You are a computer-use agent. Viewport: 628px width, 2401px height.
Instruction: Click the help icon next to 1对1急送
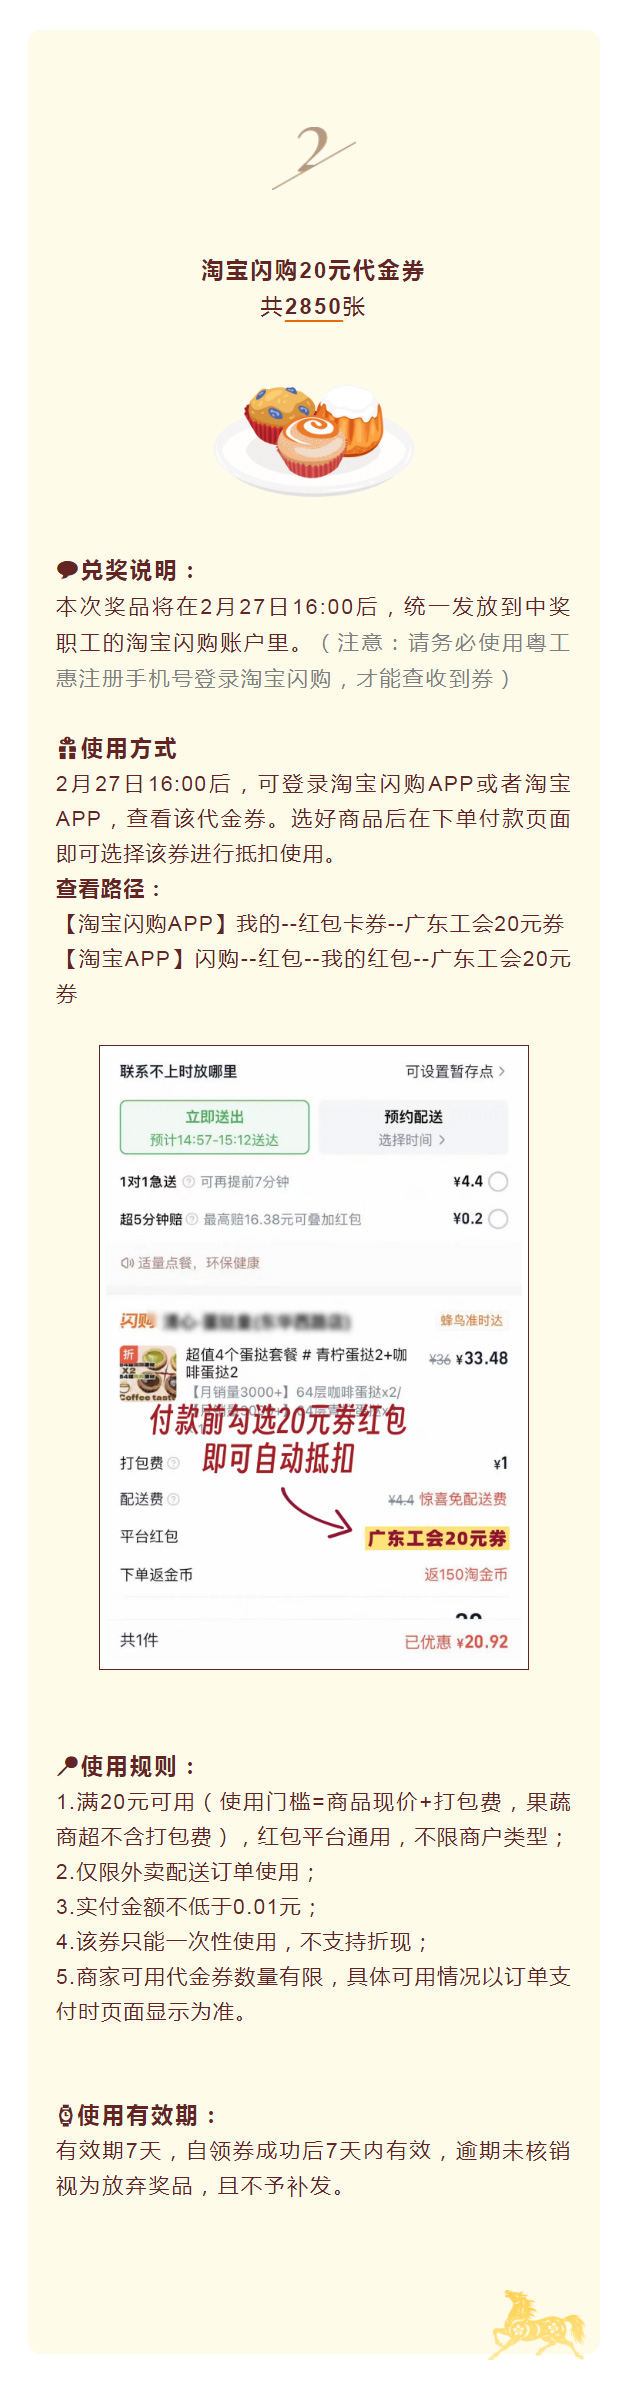pos(188,1182)
